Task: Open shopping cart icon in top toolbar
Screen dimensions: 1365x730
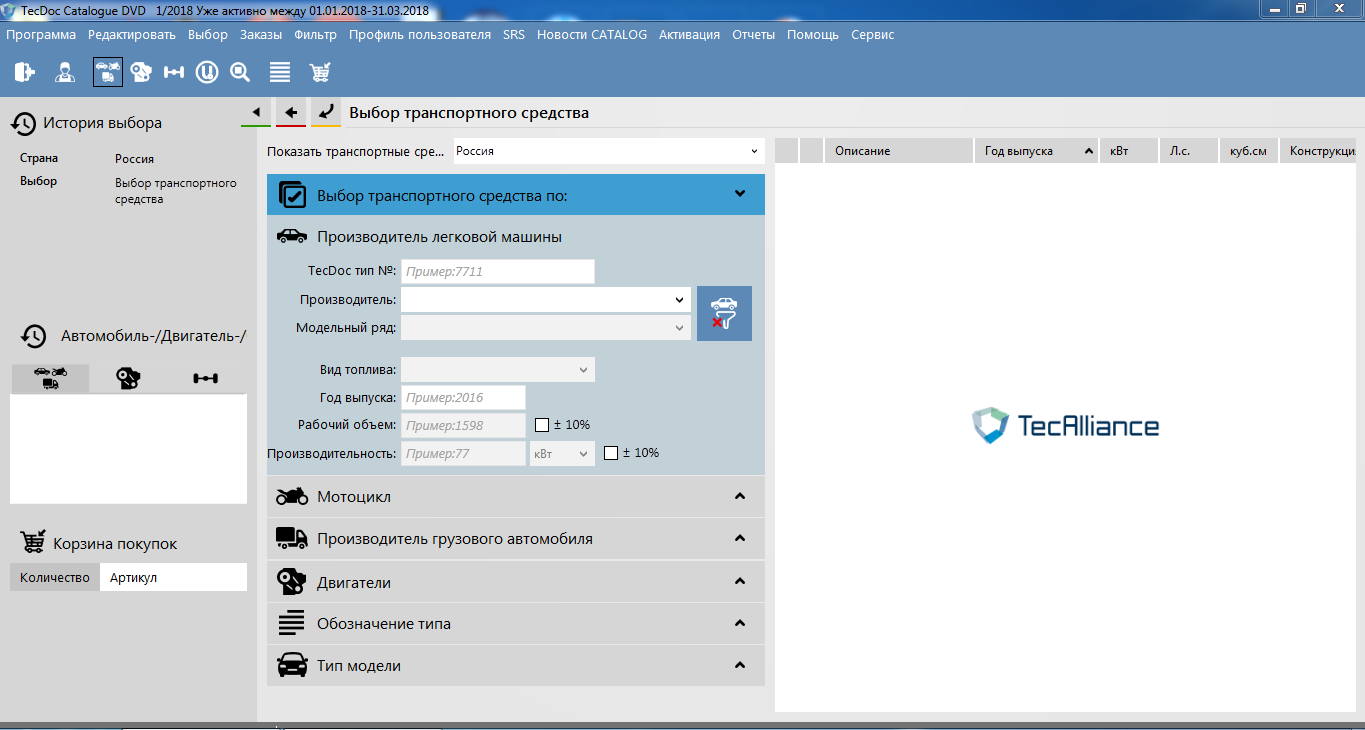Action: (x=320, y=72)
